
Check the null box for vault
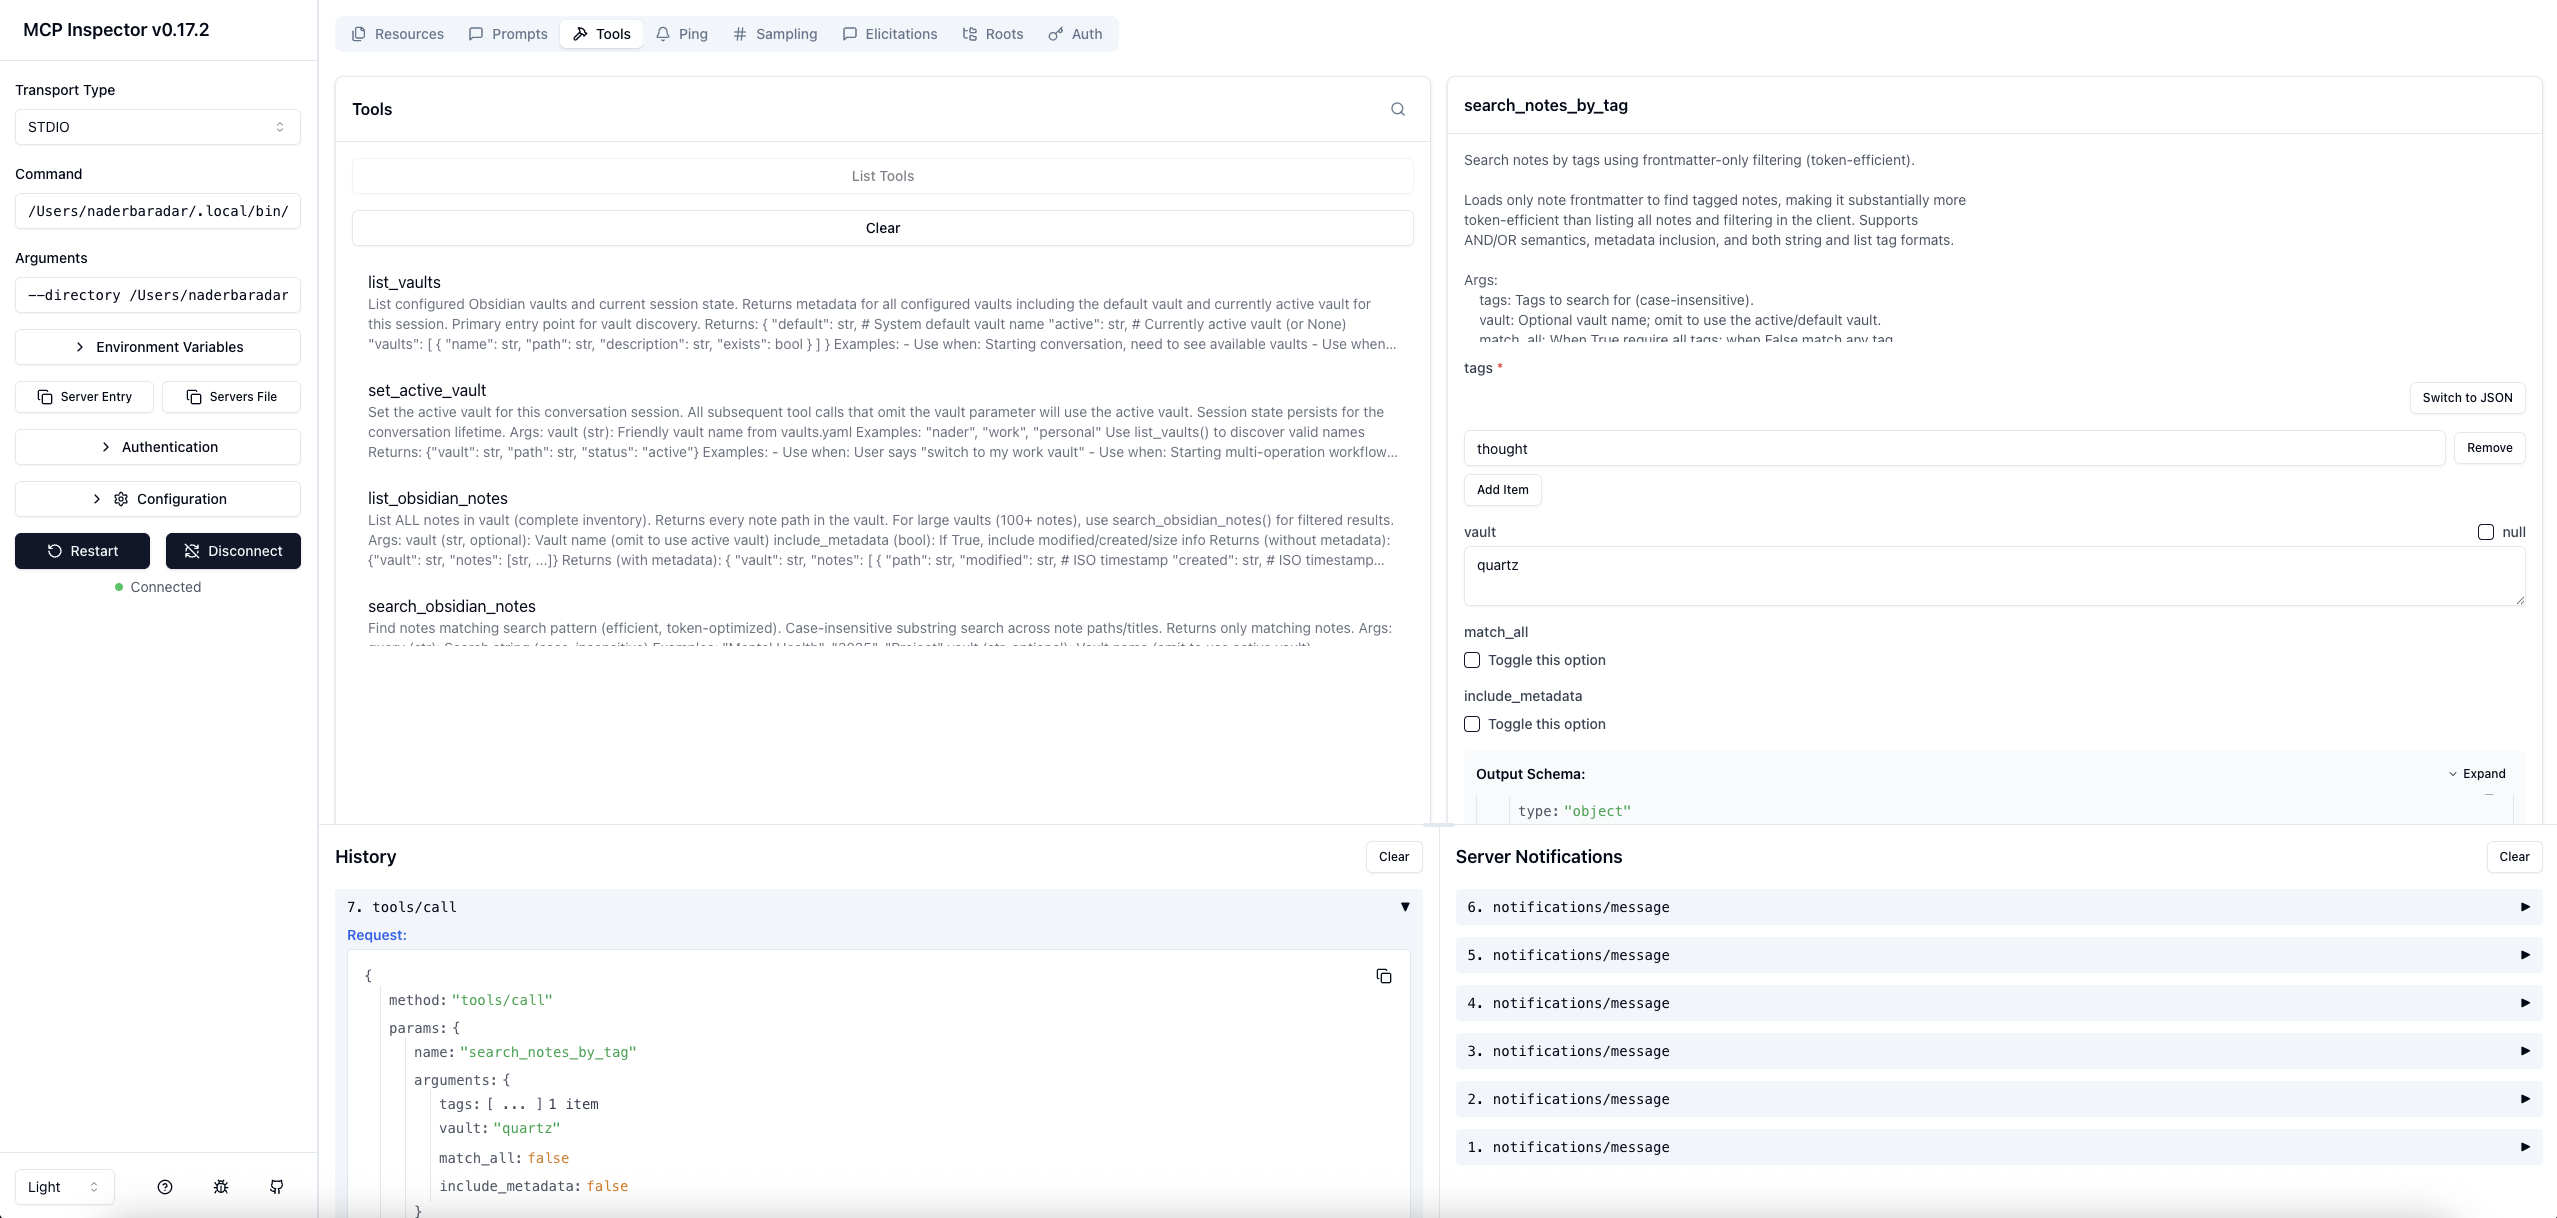[x=2485, y=532]
